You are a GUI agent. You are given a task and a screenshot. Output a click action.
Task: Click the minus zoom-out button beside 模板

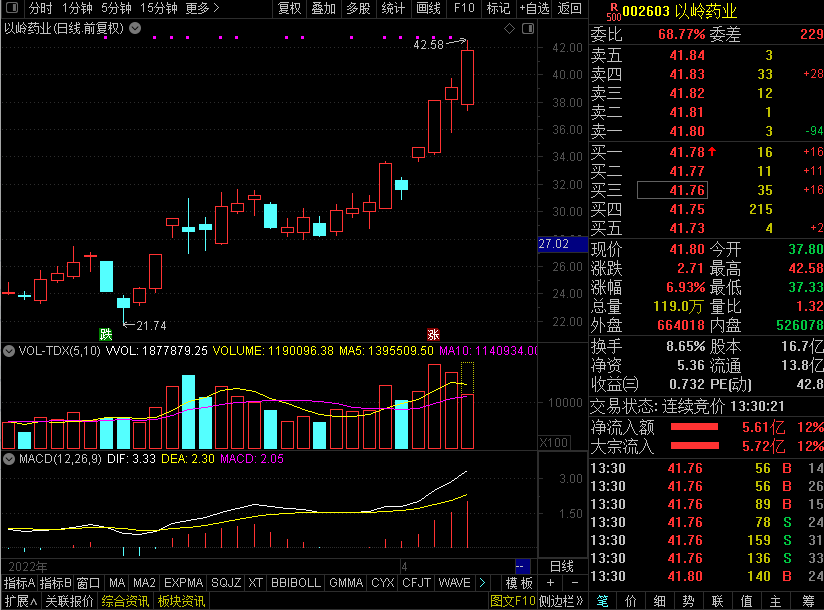(x=570, y=582)
